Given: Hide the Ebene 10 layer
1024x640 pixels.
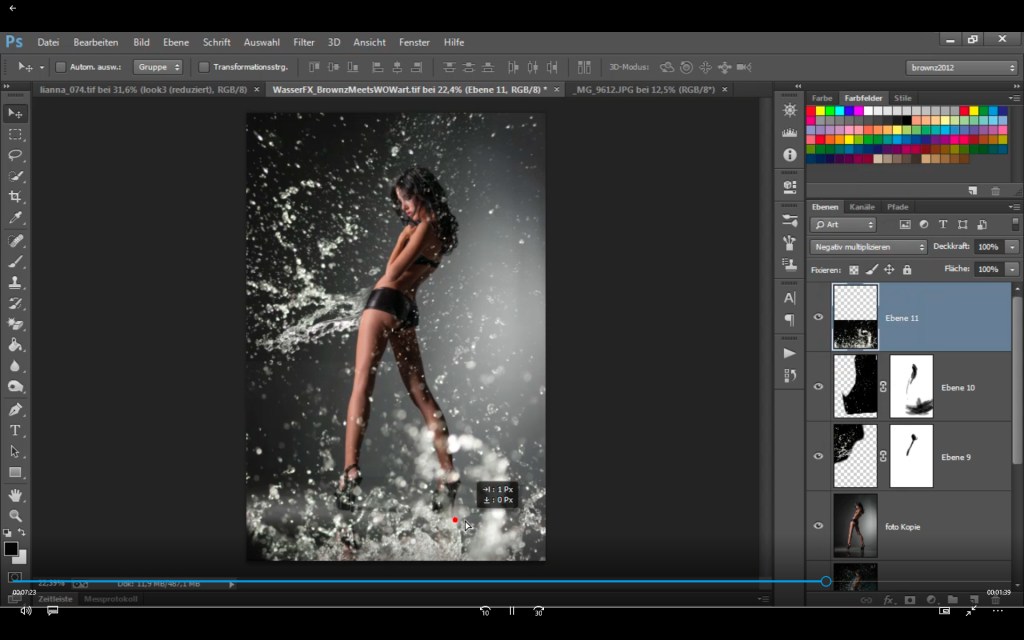Looking at the screenshot, I should tap(818, 387).
